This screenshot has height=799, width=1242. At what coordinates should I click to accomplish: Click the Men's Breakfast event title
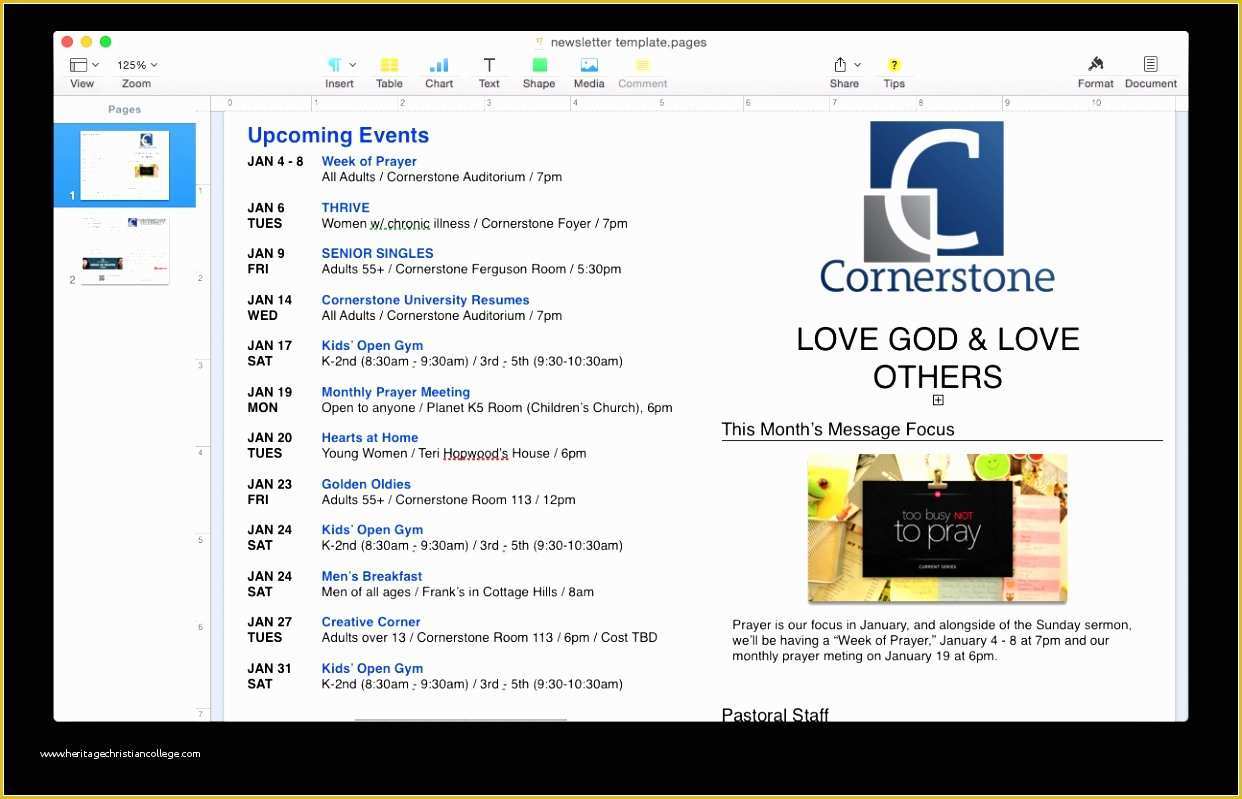(x=371, y=576)
